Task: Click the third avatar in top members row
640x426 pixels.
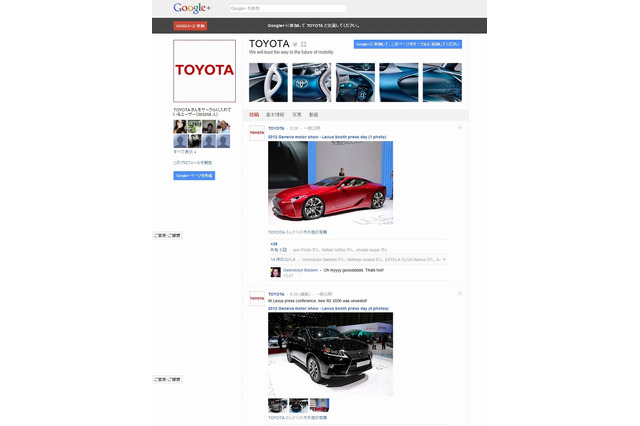Action: [x=209, y=126]
